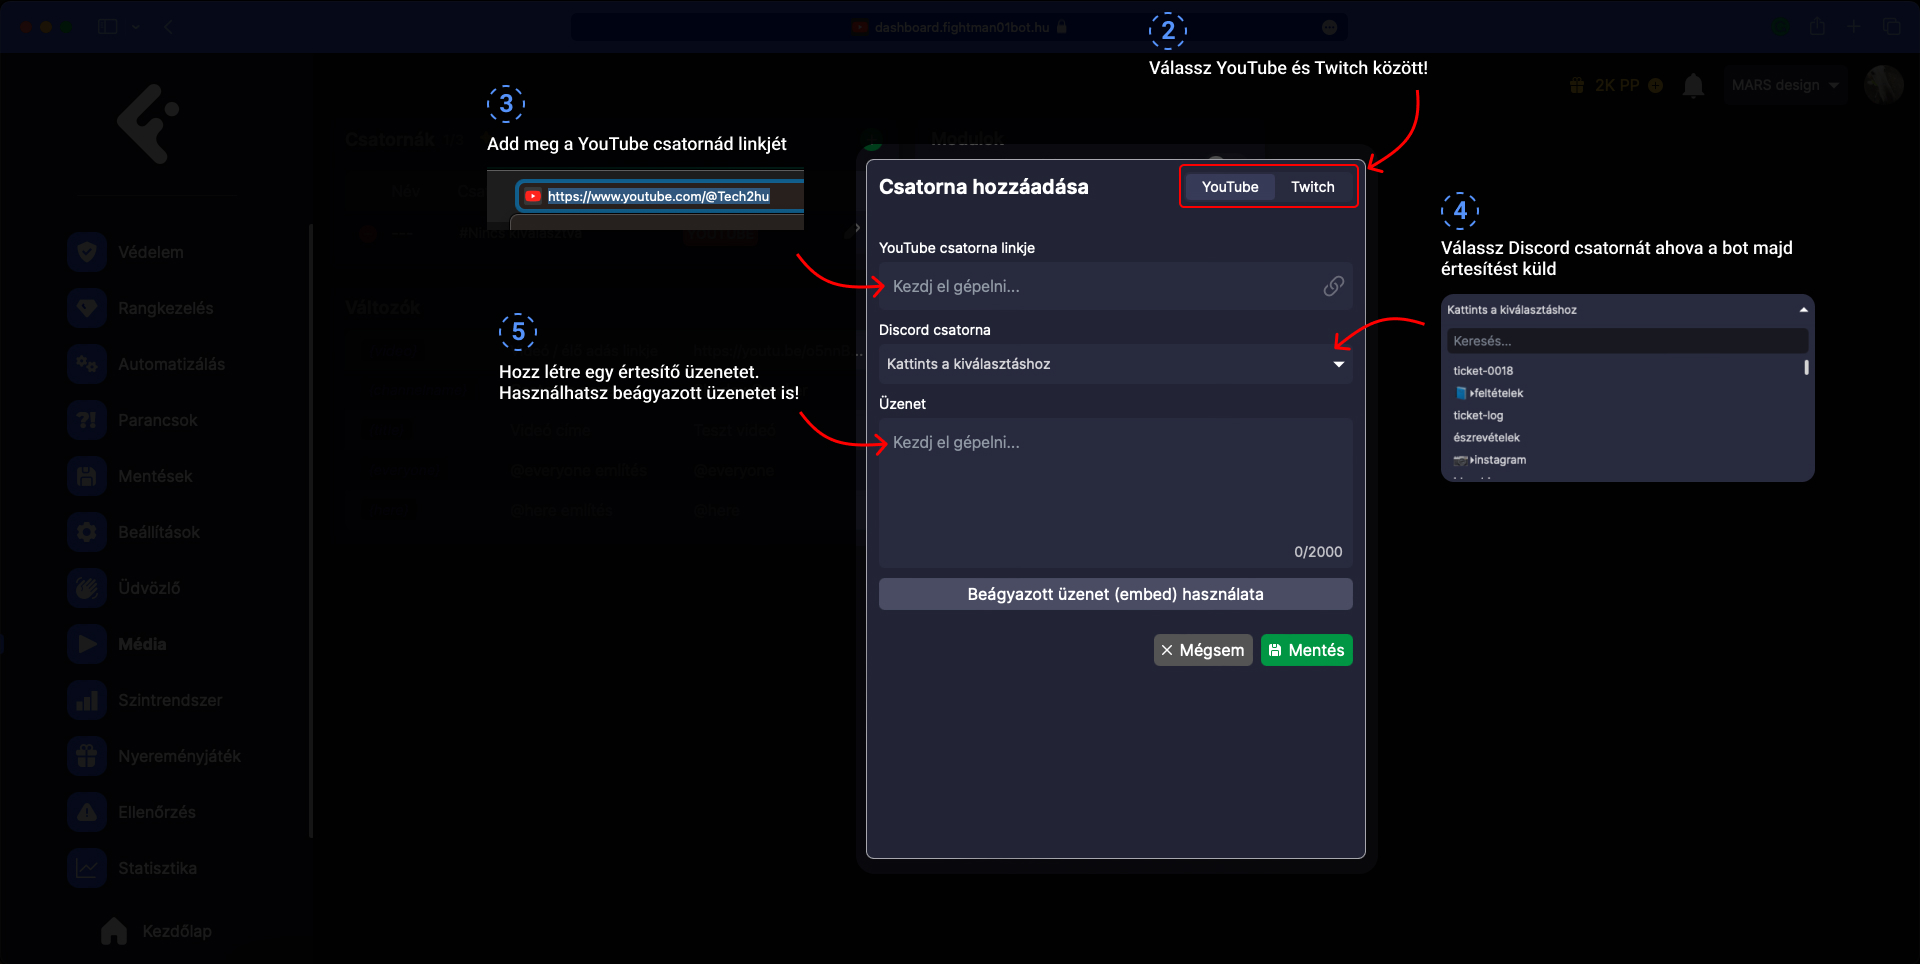The width and height of the screenshot is (1920, 964).
Task: Switch to the Twitch platform option
Action: [1312, 187]
